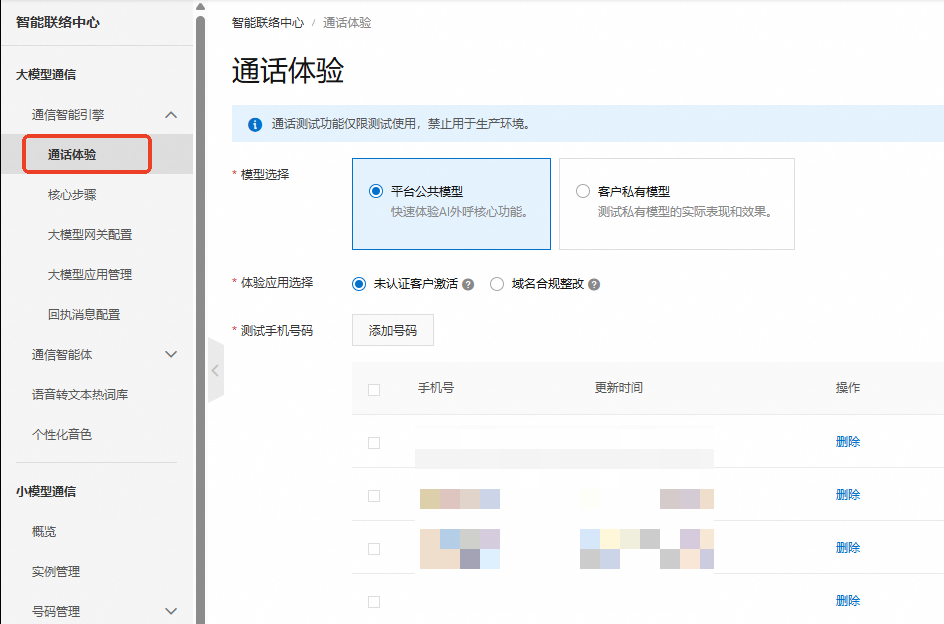Open 实例管理 in the sidebar

(x=56, y=571)
